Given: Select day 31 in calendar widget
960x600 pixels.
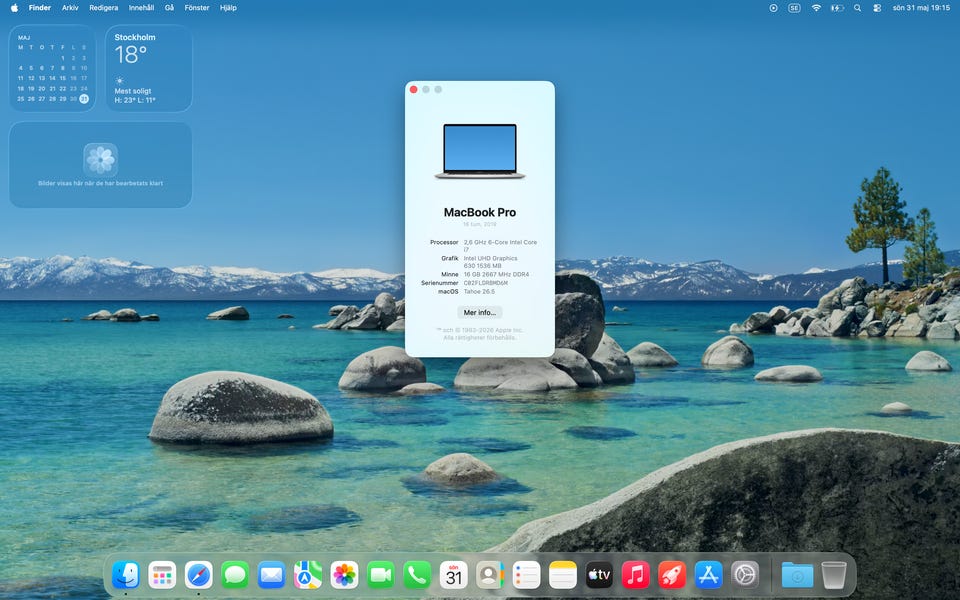Looking at the screenshot, I should (84, 99).
